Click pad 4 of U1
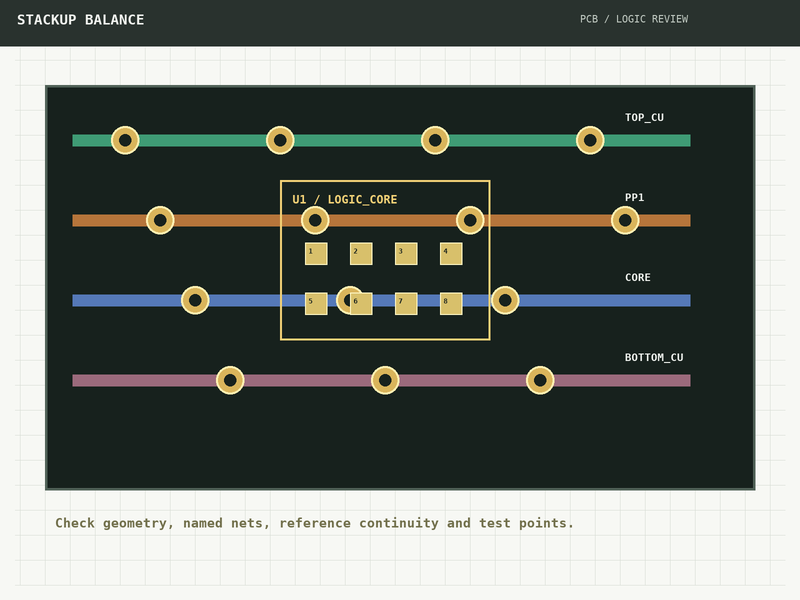This screenshot has height=600, width=800. (452, 254)
